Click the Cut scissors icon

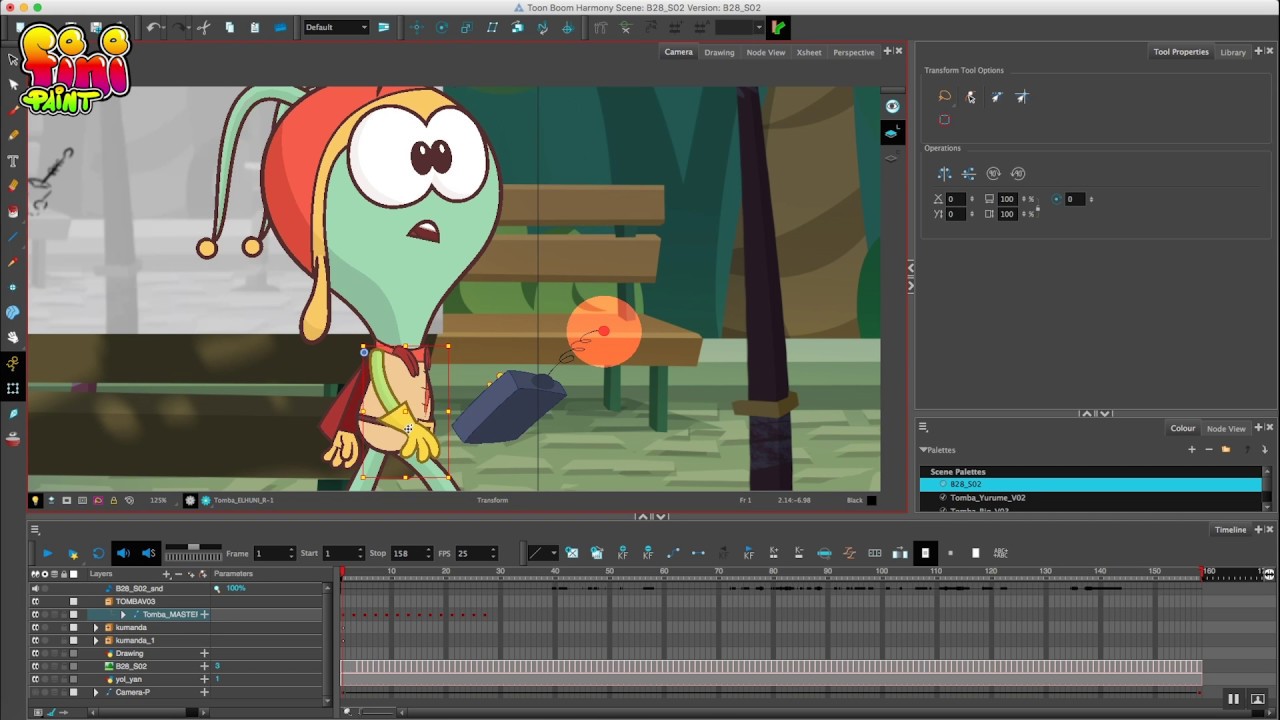pyautogui.click(x=204, y=27)
